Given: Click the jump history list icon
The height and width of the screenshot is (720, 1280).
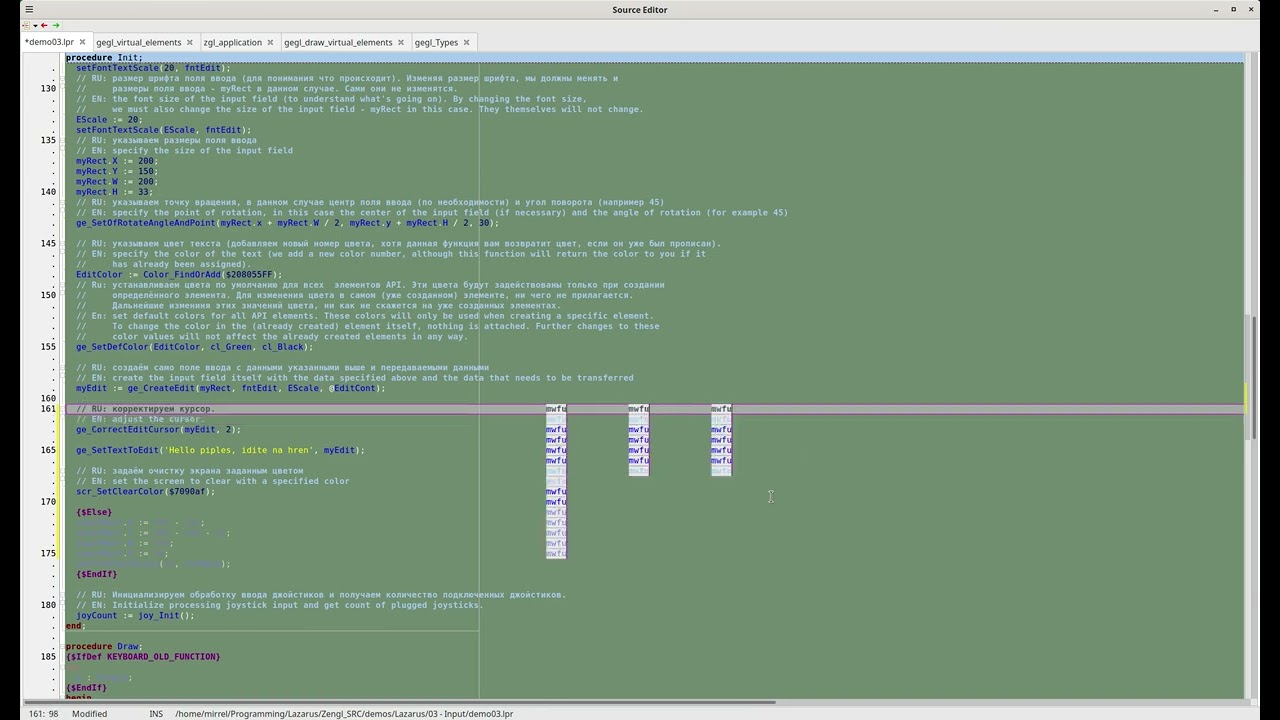Looking at the screenshot, I should pos(25,25).
